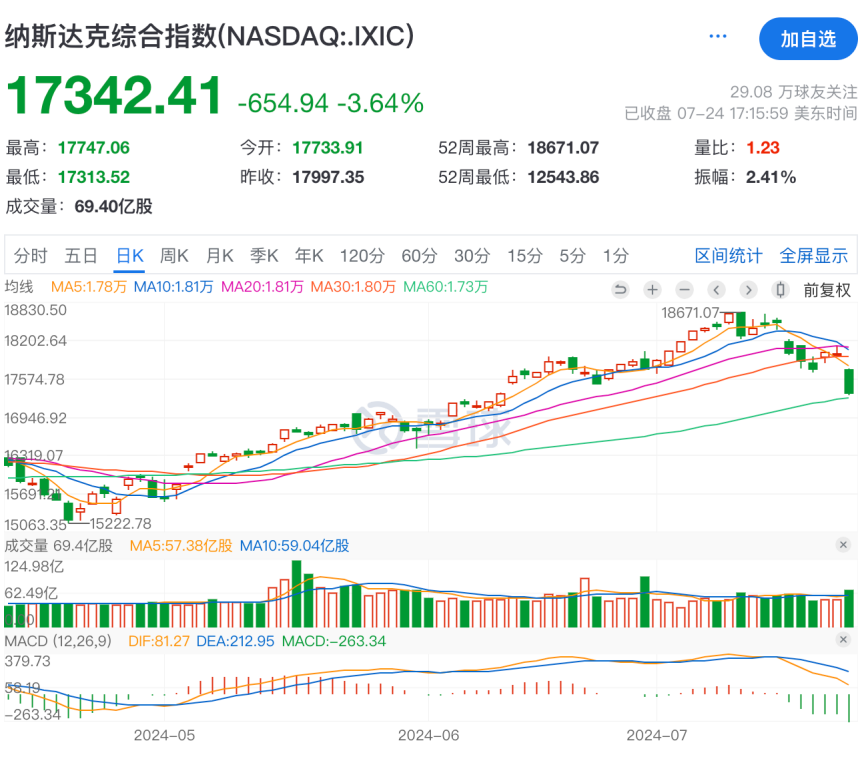The width and height of the screenshot is (866, 757).
Task: Open the three-dot more options menu
Action: click(x=718, y=37)
